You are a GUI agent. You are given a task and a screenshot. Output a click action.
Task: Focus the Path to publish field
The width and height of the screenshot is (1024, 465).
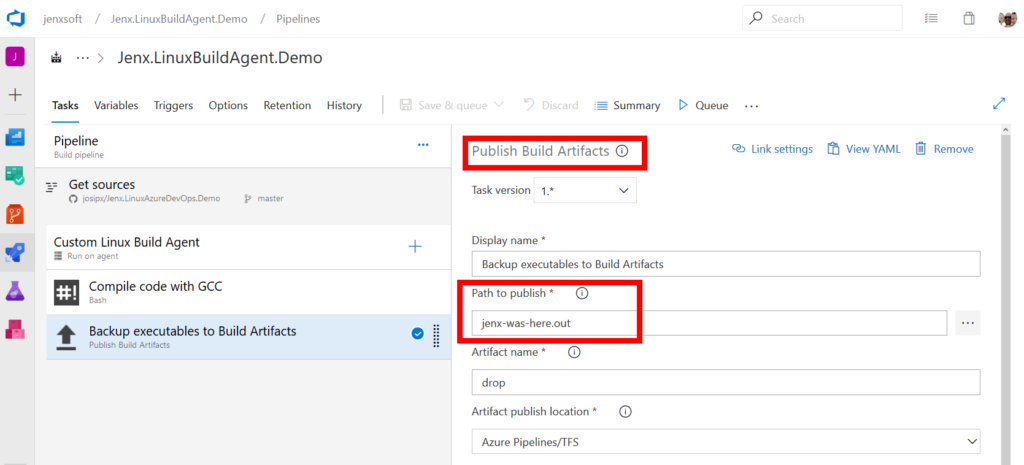(709, 323)
